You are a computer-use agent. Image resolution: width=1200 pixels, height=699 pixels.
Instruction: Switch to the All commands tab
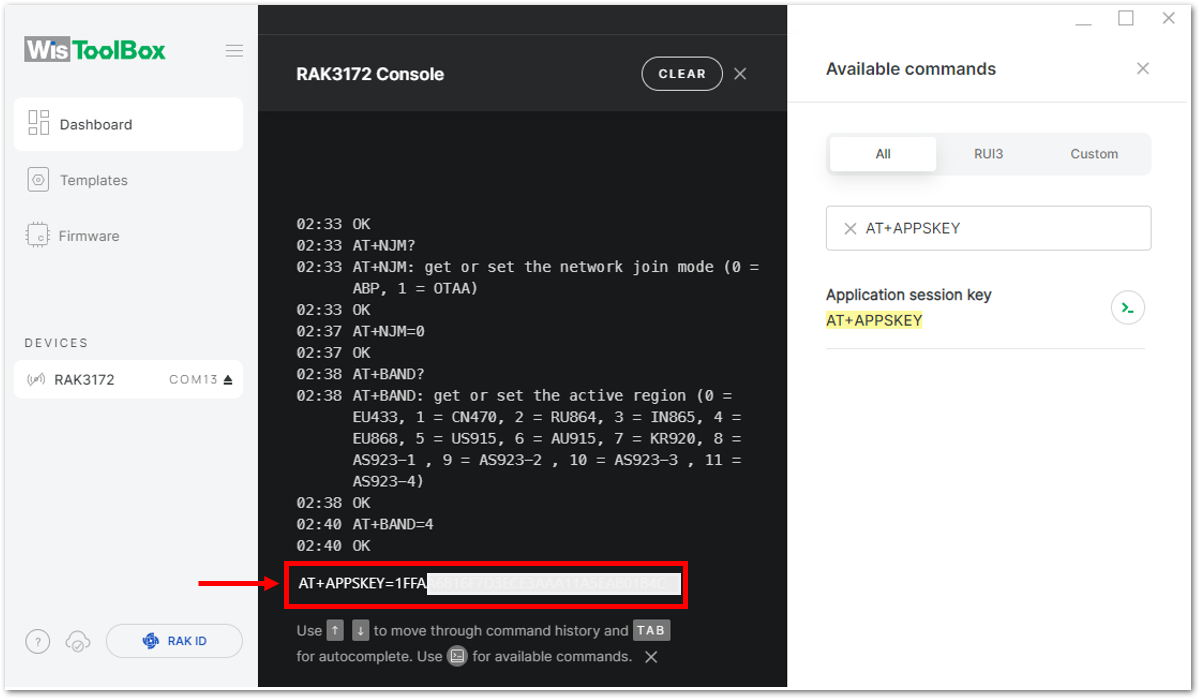coord(883,154)
